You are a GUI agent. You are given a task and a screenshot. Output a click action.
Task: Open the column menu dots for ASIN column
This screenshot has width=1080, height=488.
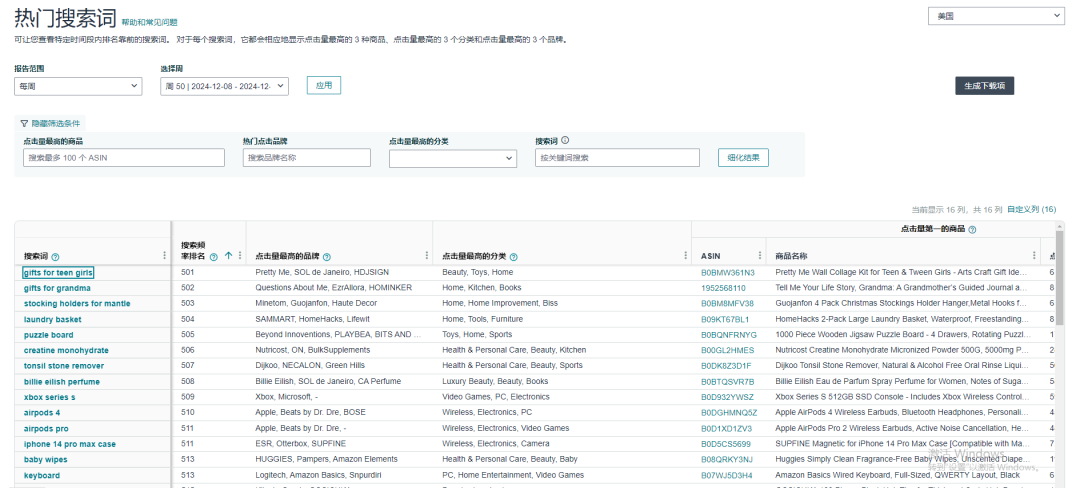point(760,255)
